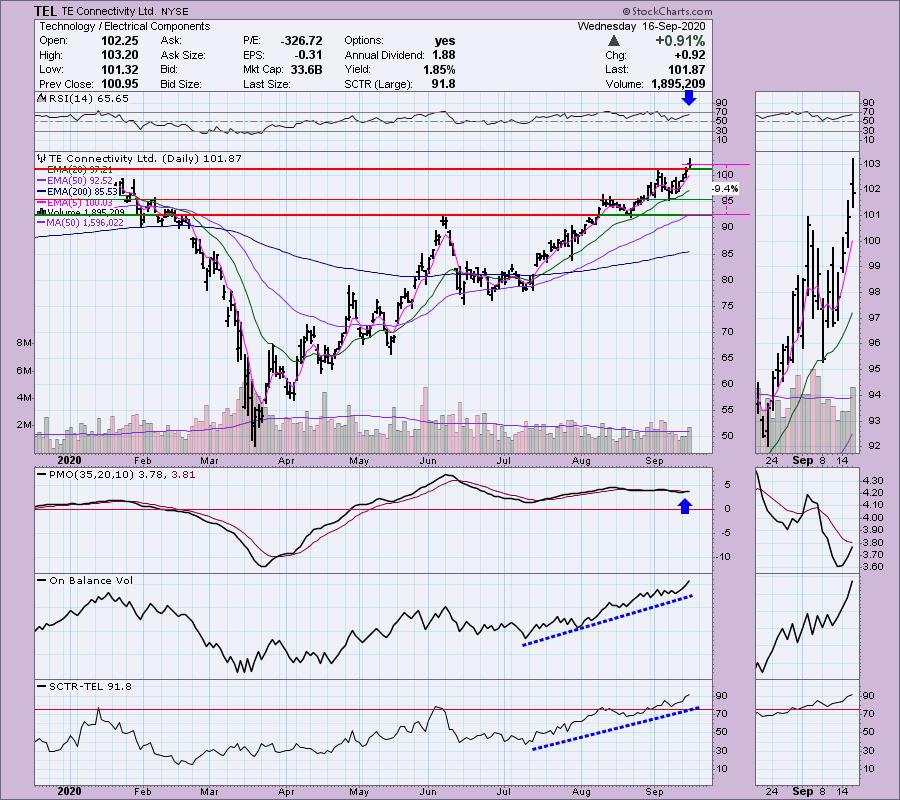
Task: Select the TEL ticker symbol in the header
Action: [45, 11]
